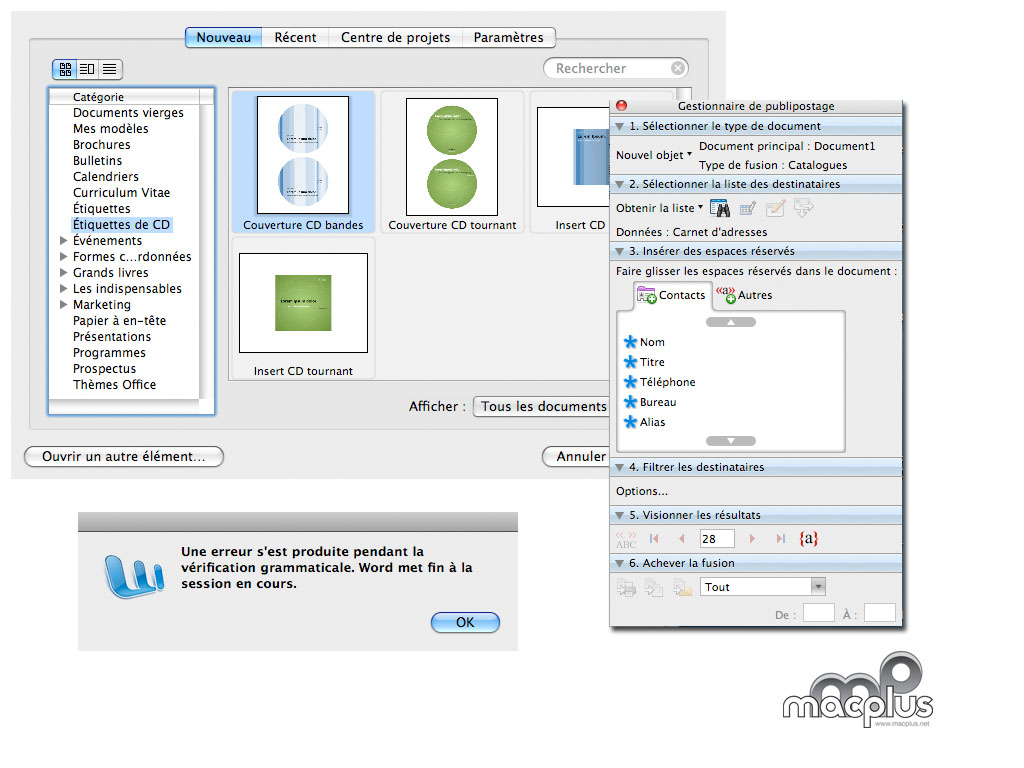Screen dimensions: 1024x768
Task: Expand the Événements category
Action: coord(64,241)
